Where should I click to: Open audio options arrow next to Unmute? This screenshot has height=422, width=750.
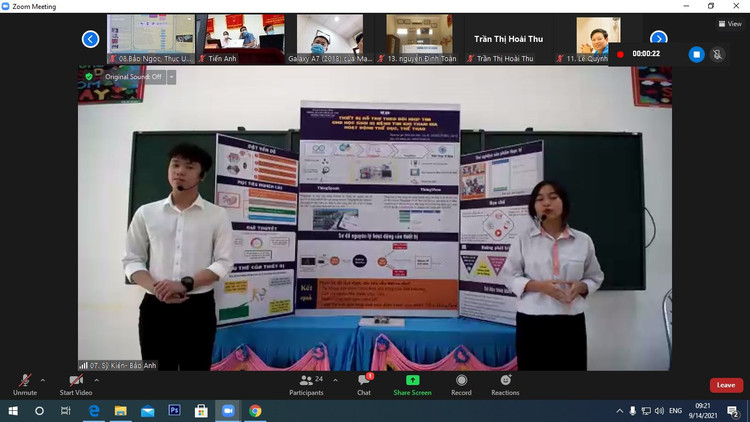42,380
